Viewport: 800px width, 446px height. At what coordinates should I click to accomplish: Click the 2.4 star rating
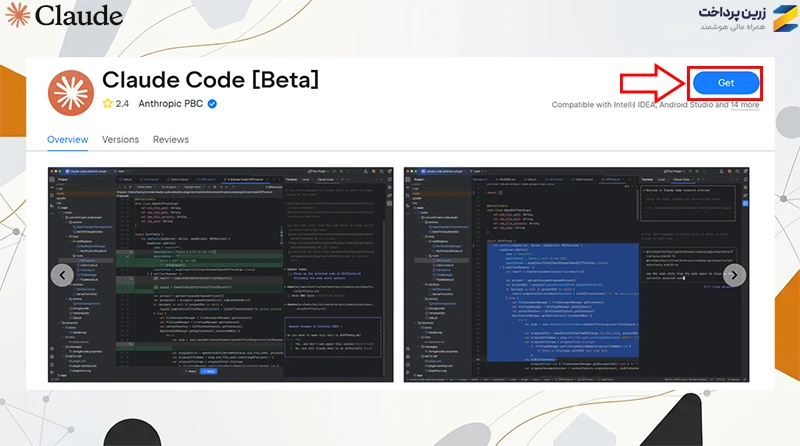click(x=116, y=104)
